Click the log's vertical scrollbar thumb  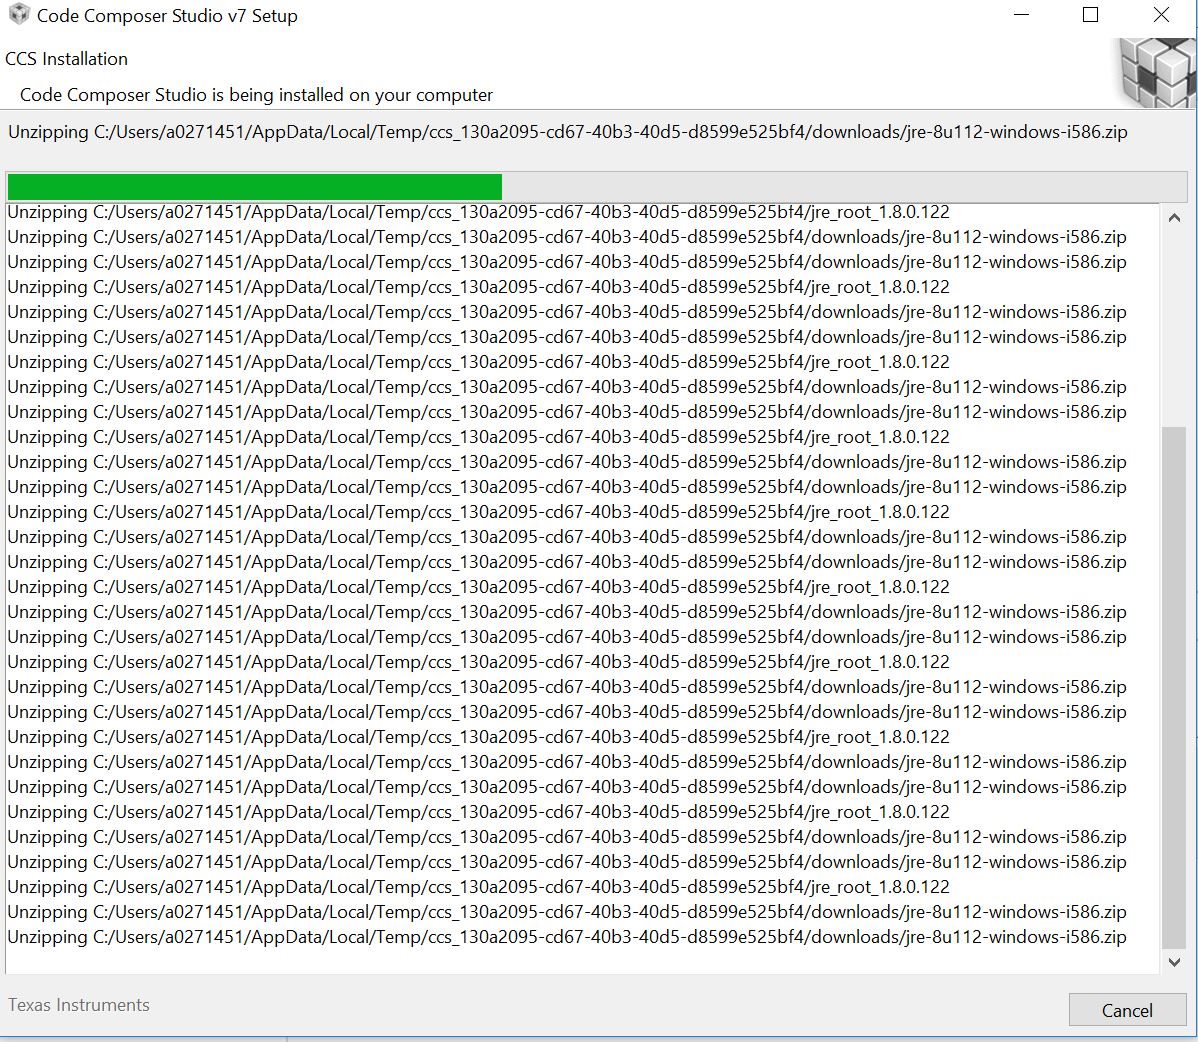click(x=1174, y=688)
